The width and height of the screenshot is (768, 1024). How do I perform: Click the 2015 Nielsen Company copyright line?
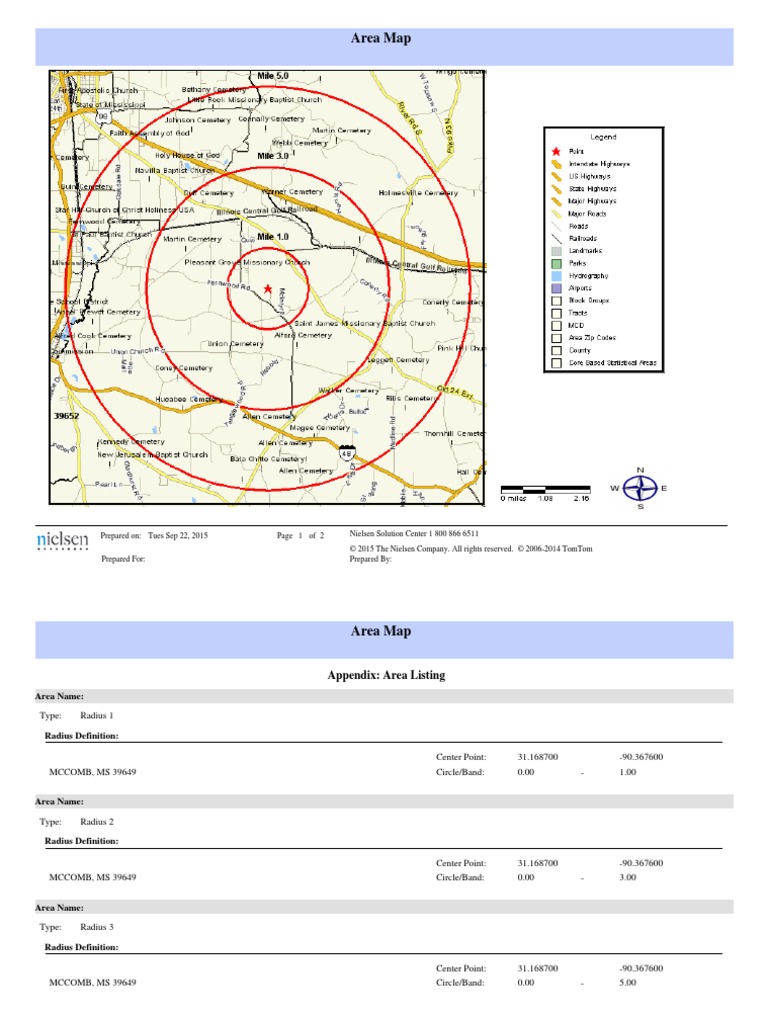[x=471, y=549]
